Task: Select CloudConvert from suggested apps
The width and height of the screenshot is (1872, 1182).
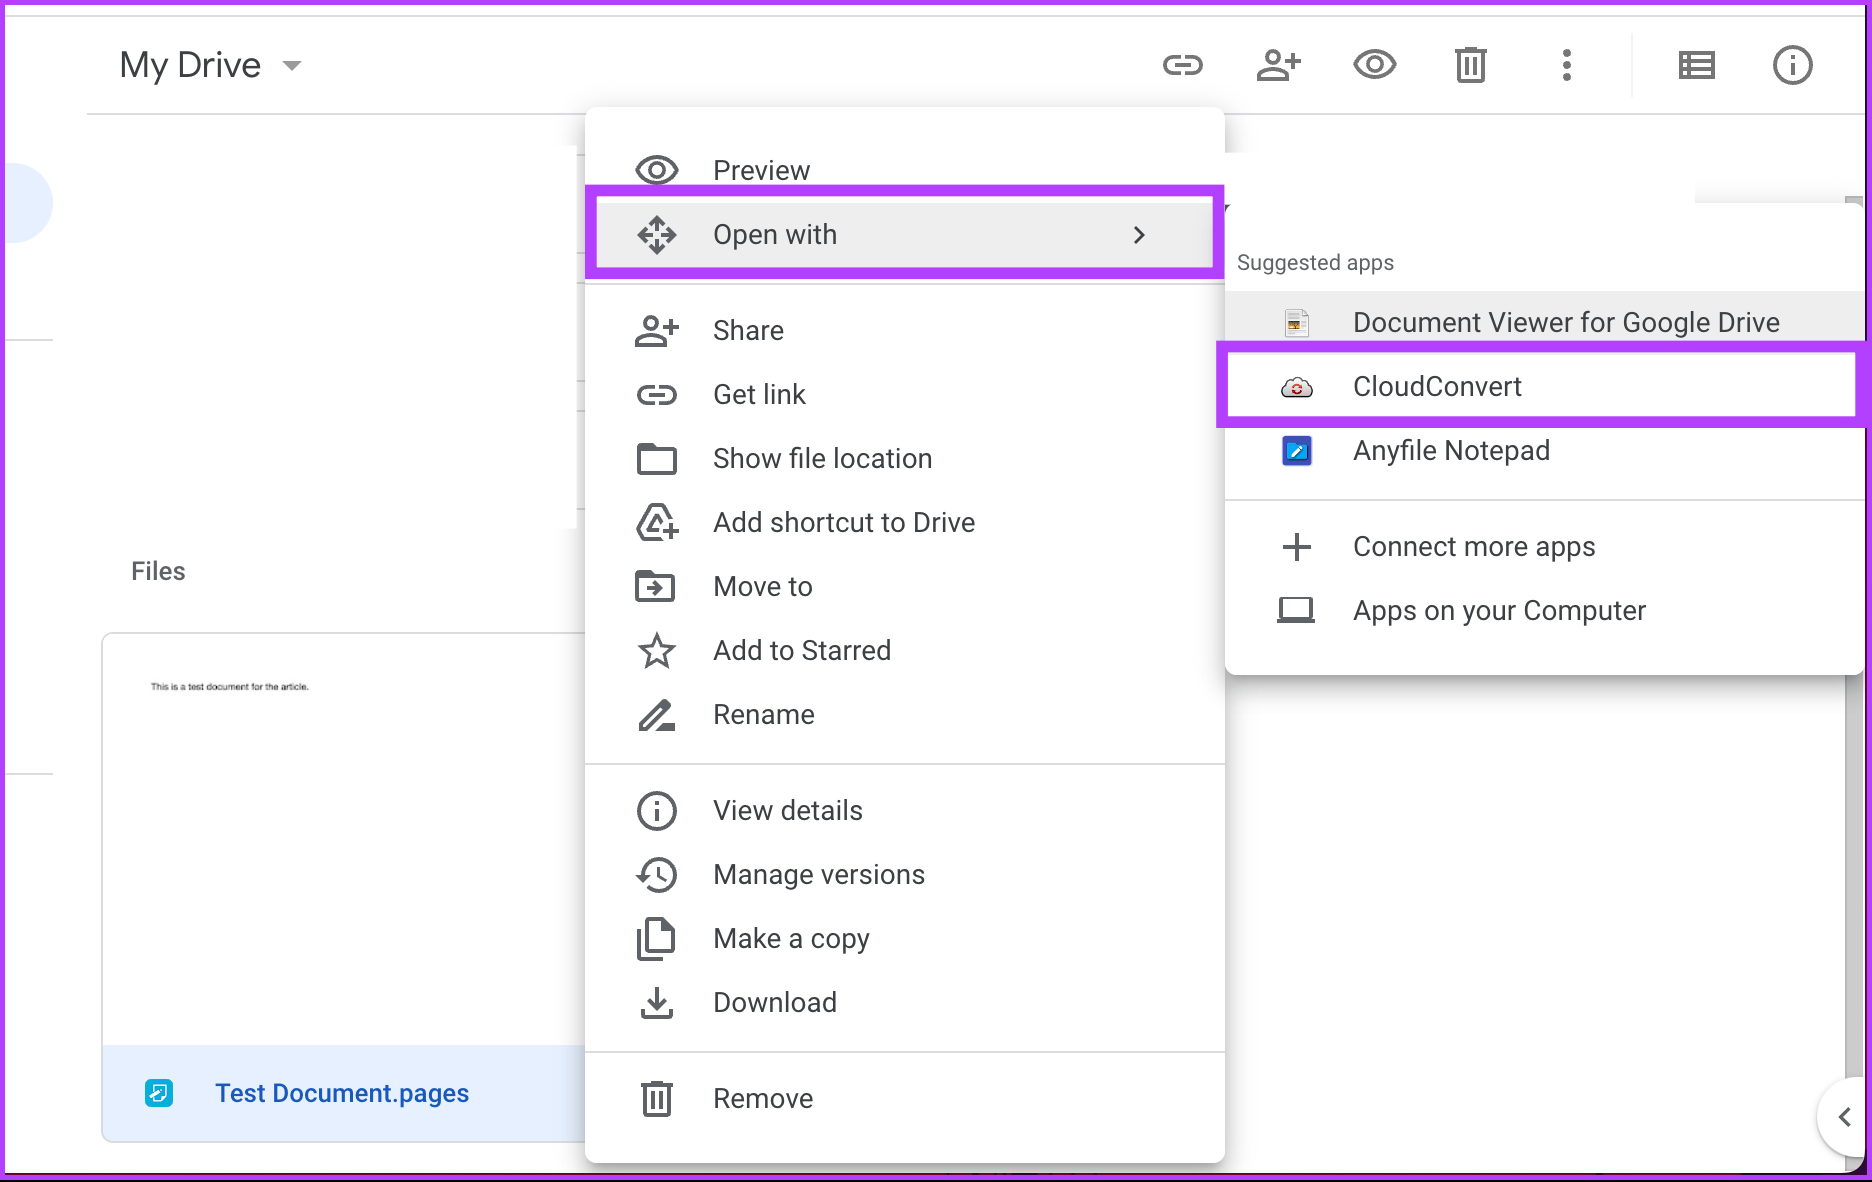Action: click(1437, 386)
